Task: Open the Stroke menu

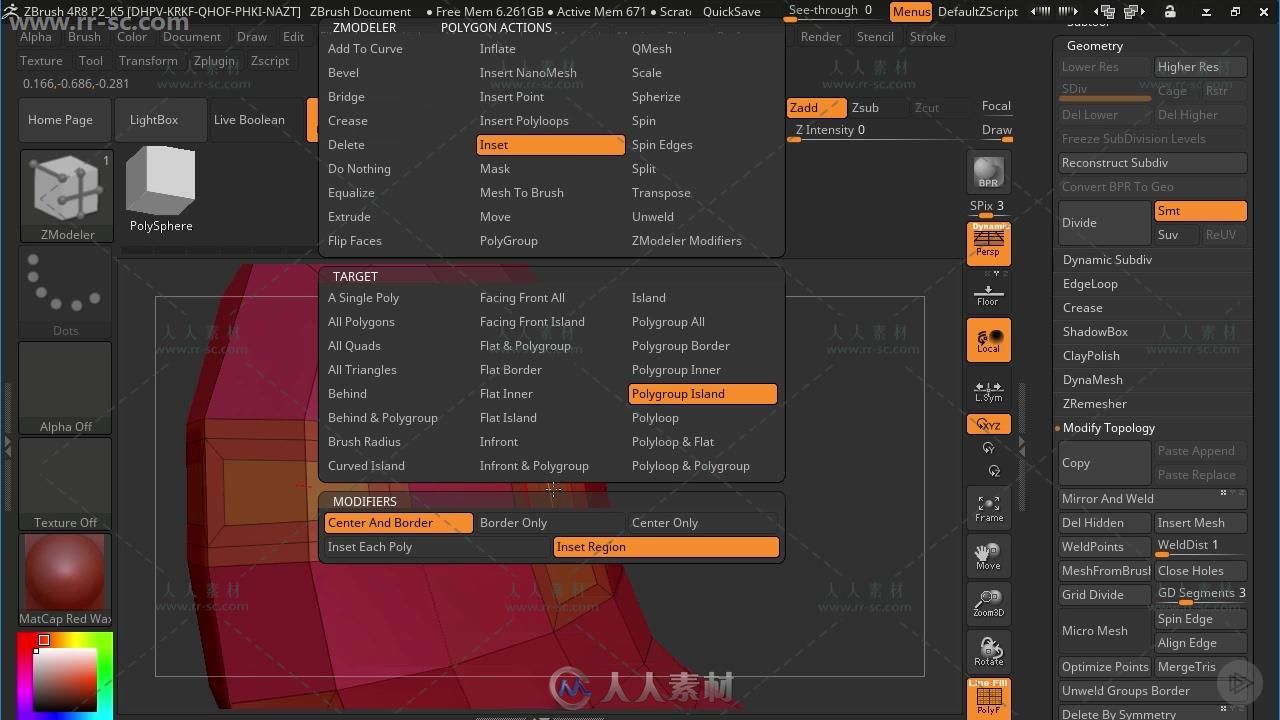Action: click(x=927, y=37)
